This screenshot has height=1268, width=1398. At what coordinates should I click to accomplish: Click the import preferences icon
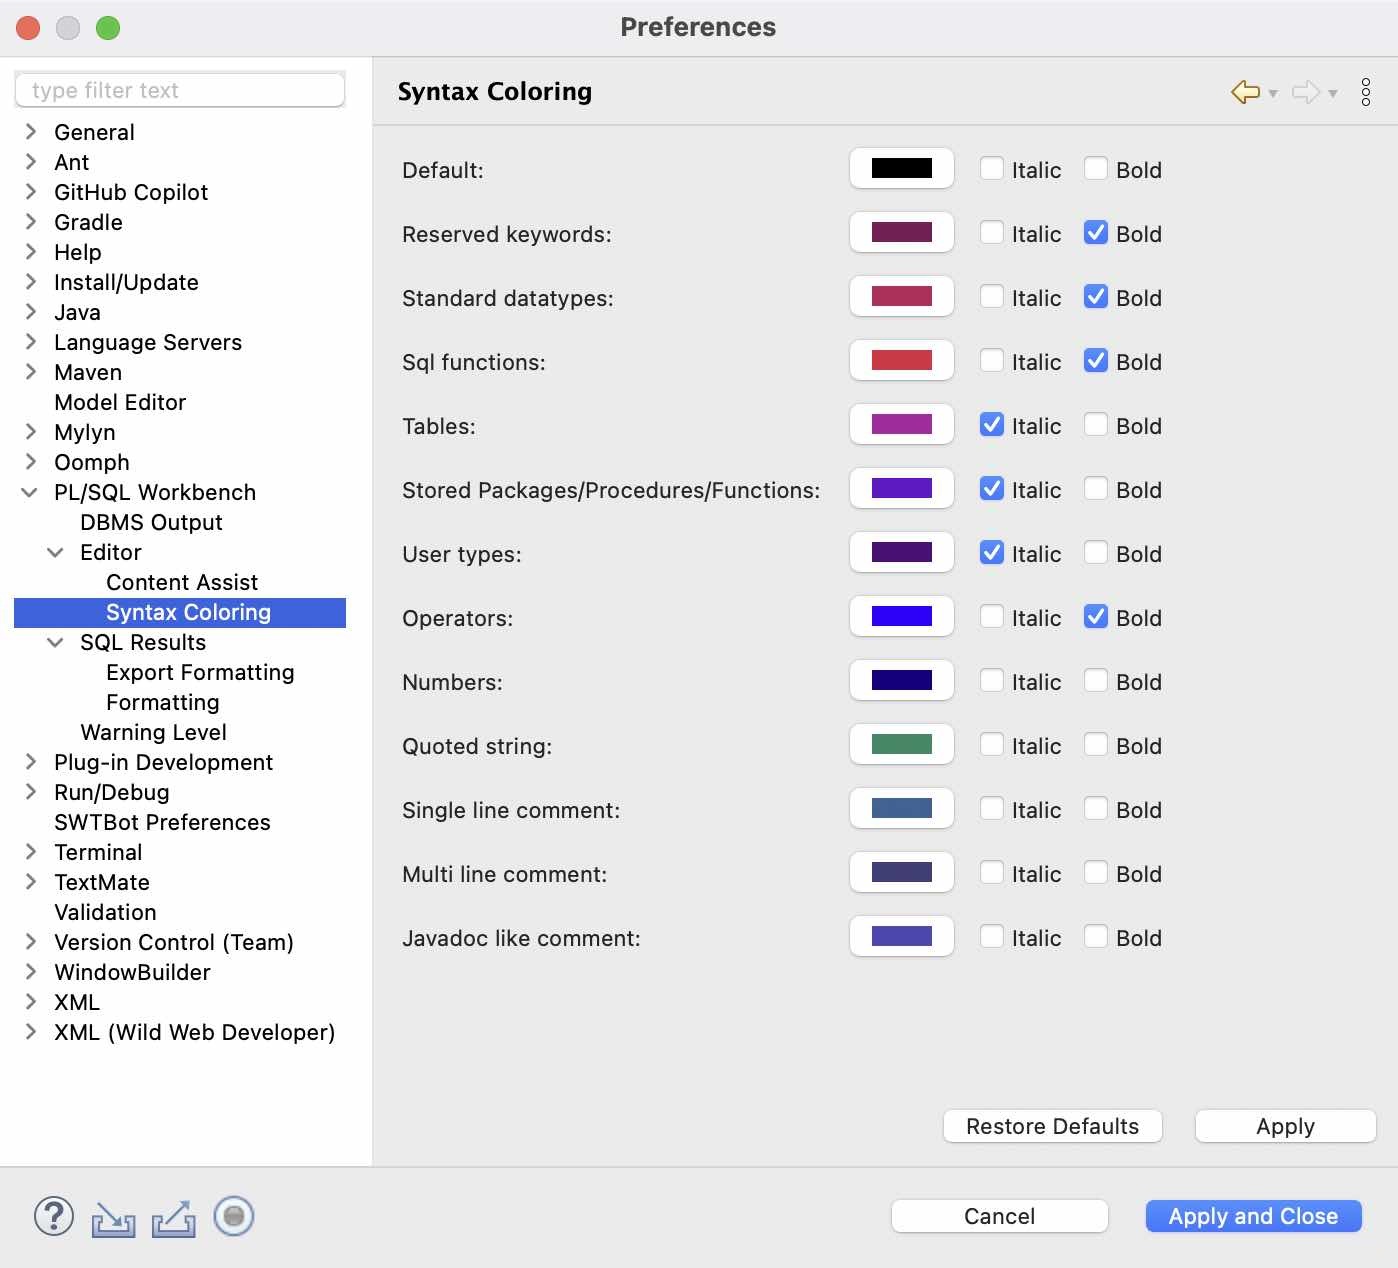[113, 1217]
